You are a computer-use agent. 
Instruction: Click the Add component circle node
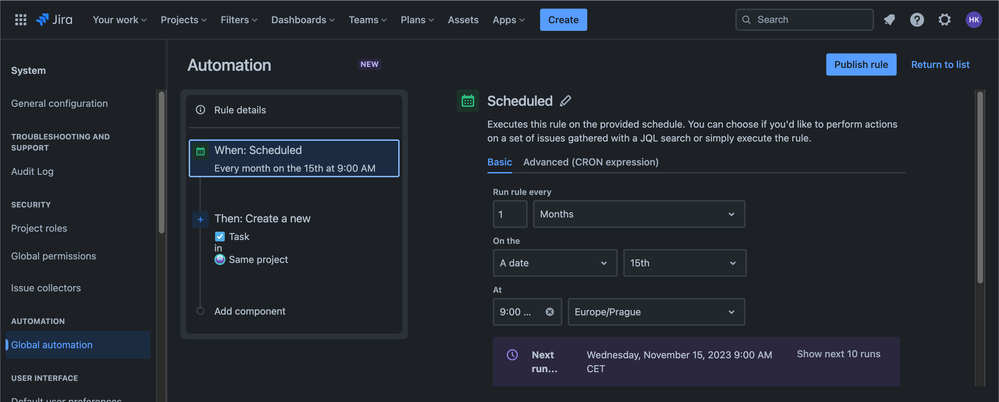point(201,311)
